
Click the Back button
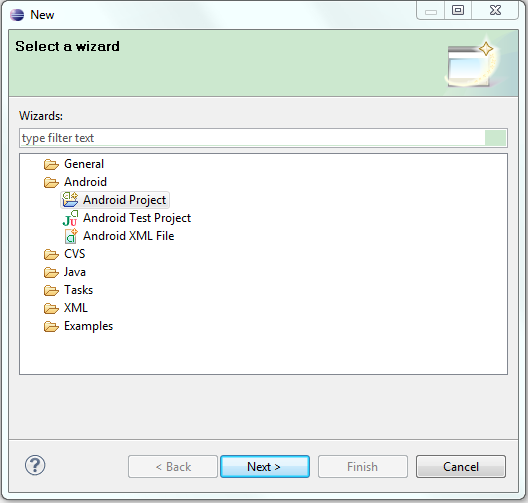point(173,467)
